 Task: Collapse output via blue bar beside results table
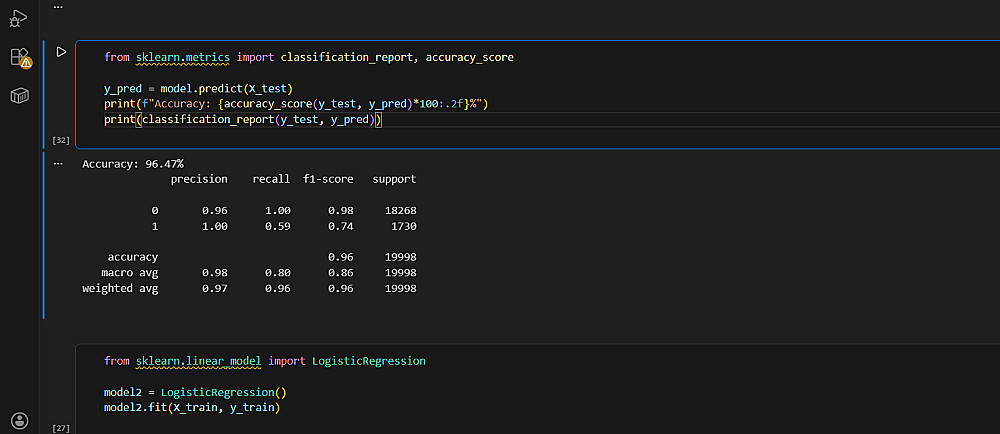tap(44, 235)
